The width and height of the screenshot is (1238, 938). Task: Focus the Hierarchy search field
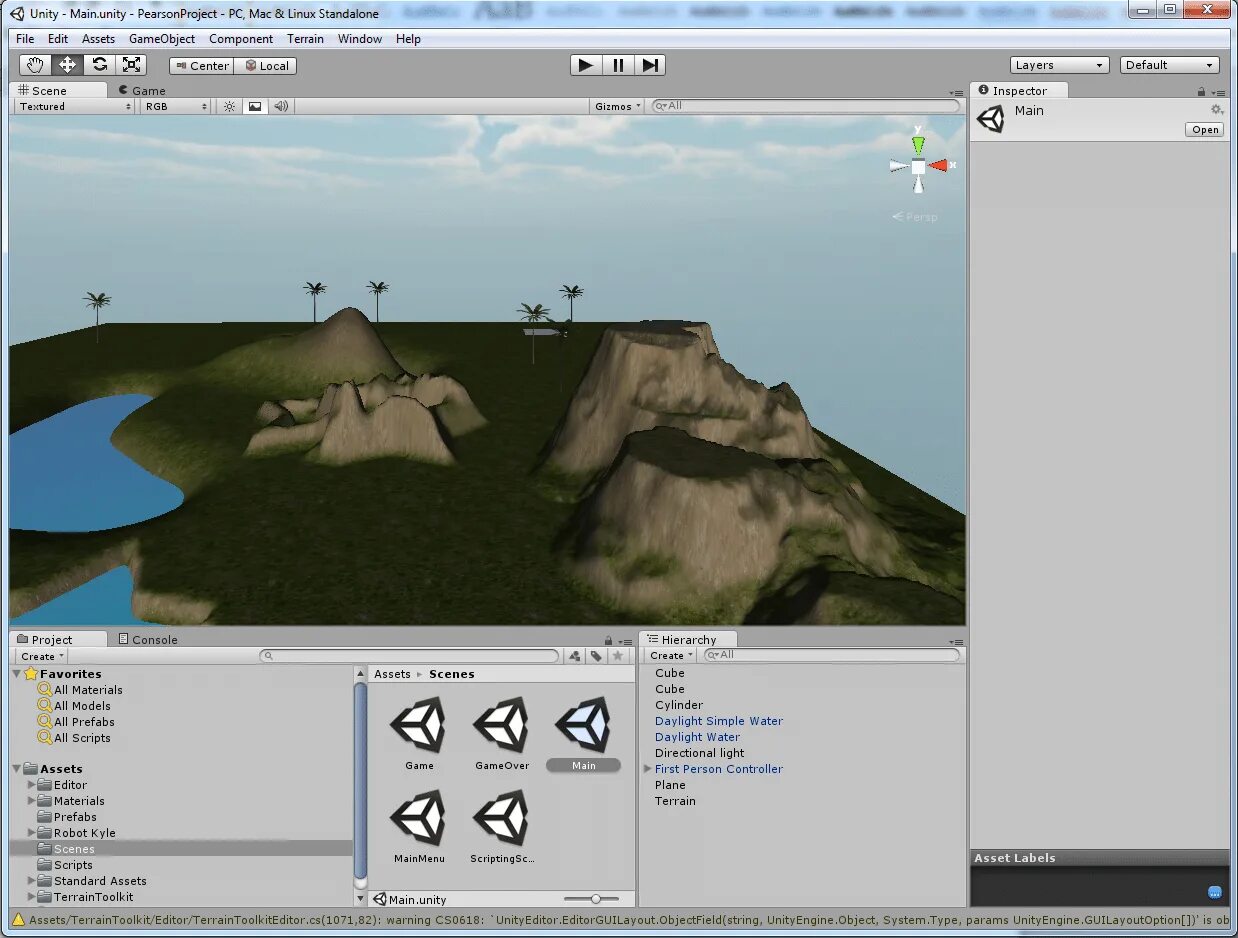[832, 655]
